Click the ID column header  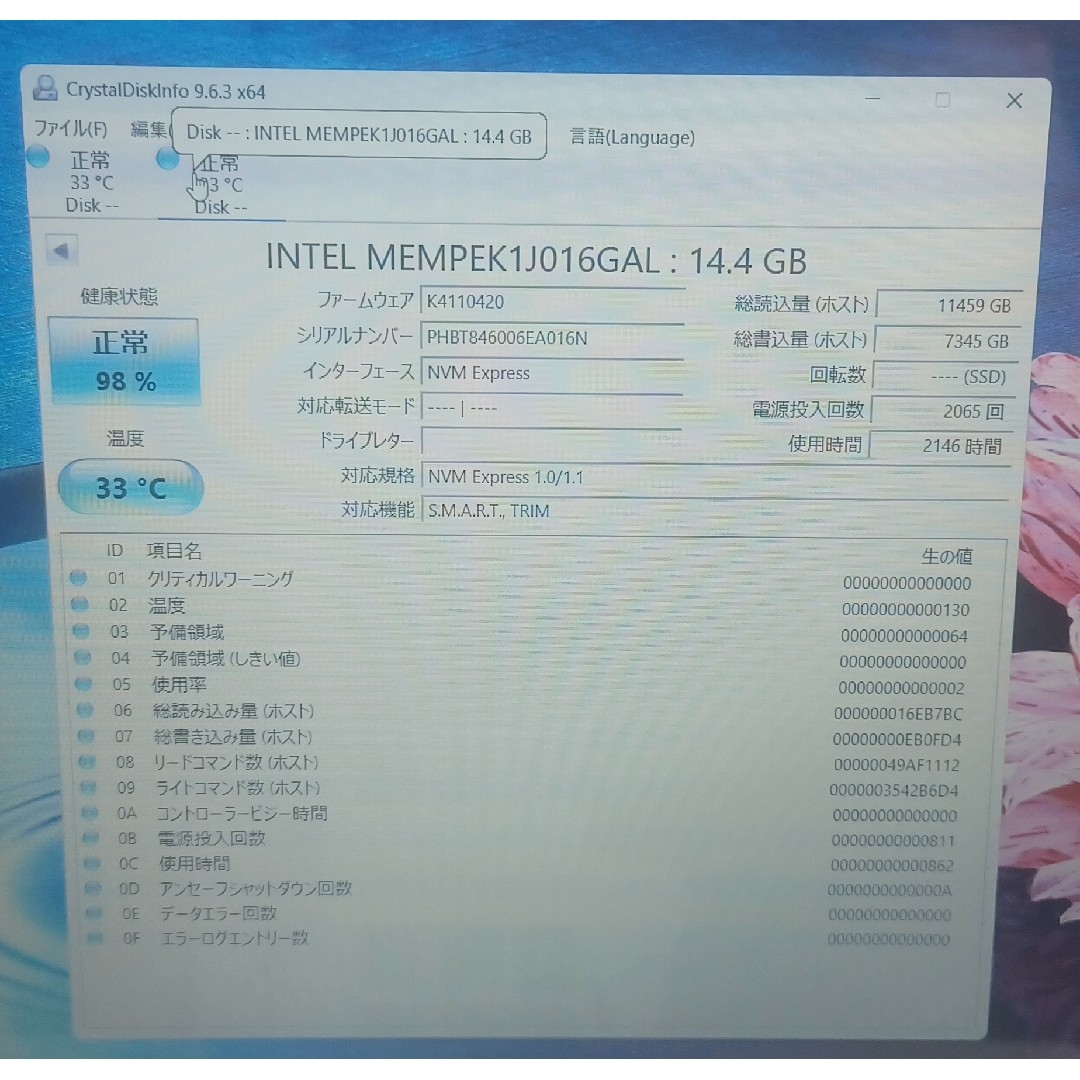coord(114,550)
